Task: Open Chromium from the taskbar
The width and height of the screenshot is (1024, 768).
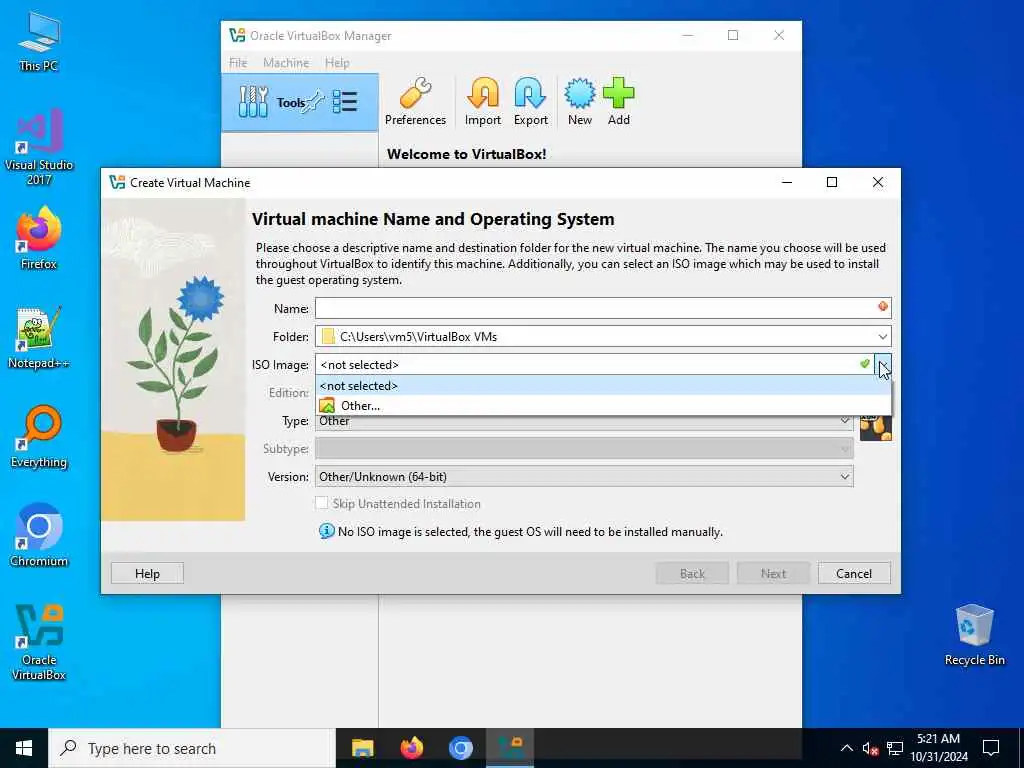Action: point(460,748)
